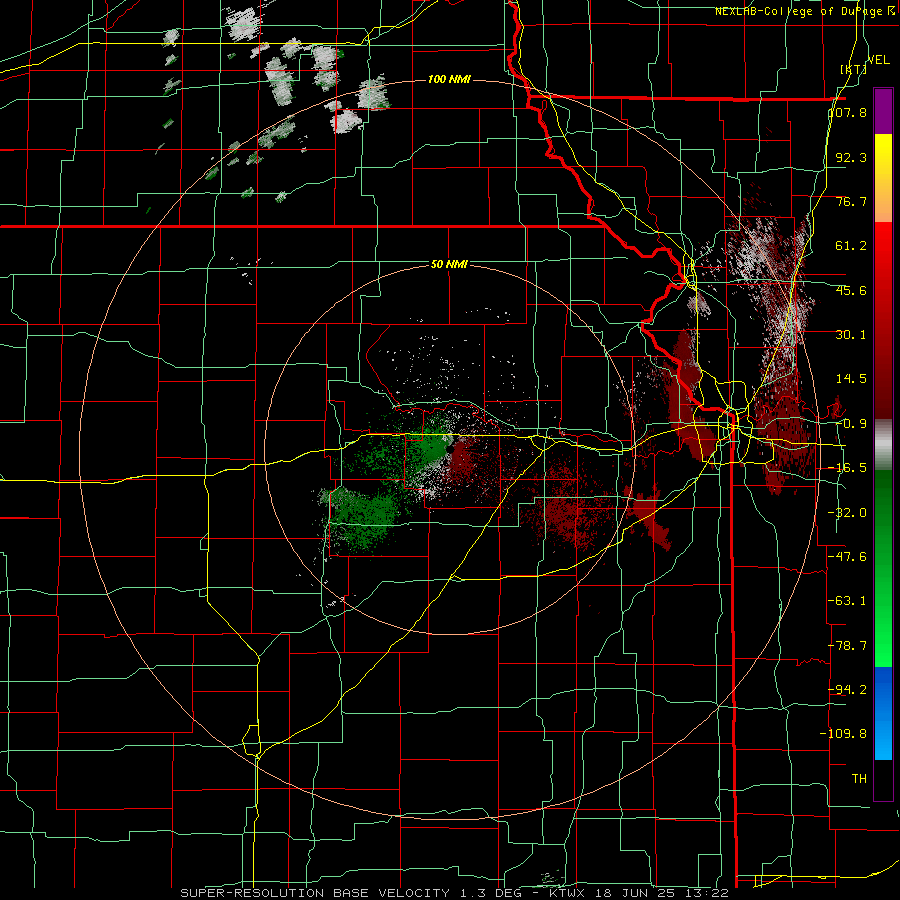Click the -63.1 legend value
Screen dimensions: 900x900
[848, 601]
